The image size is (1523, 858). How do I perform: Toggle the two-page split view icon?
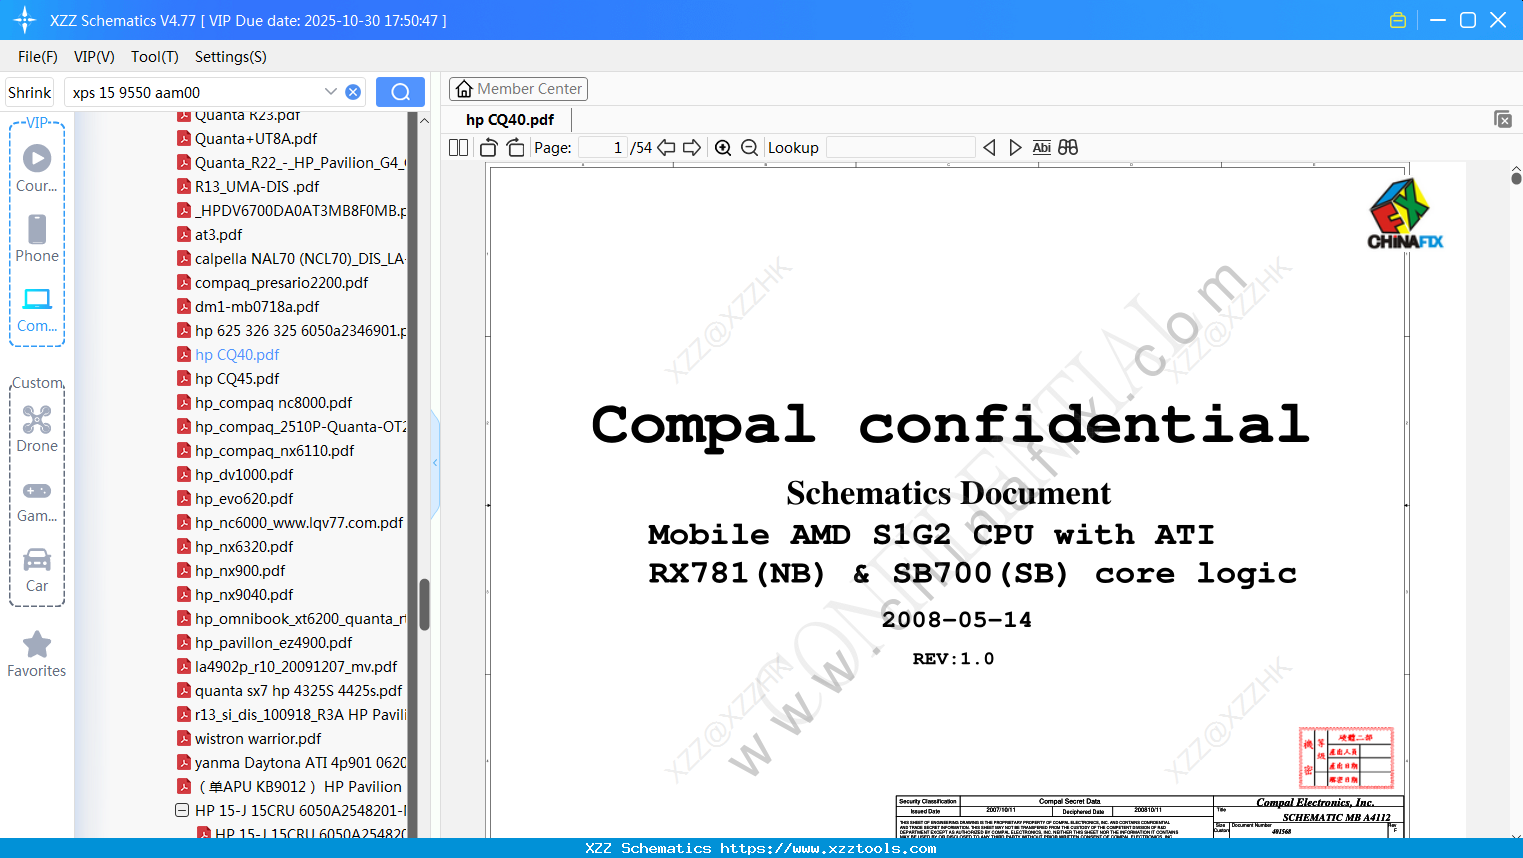[x=458, y=148]
